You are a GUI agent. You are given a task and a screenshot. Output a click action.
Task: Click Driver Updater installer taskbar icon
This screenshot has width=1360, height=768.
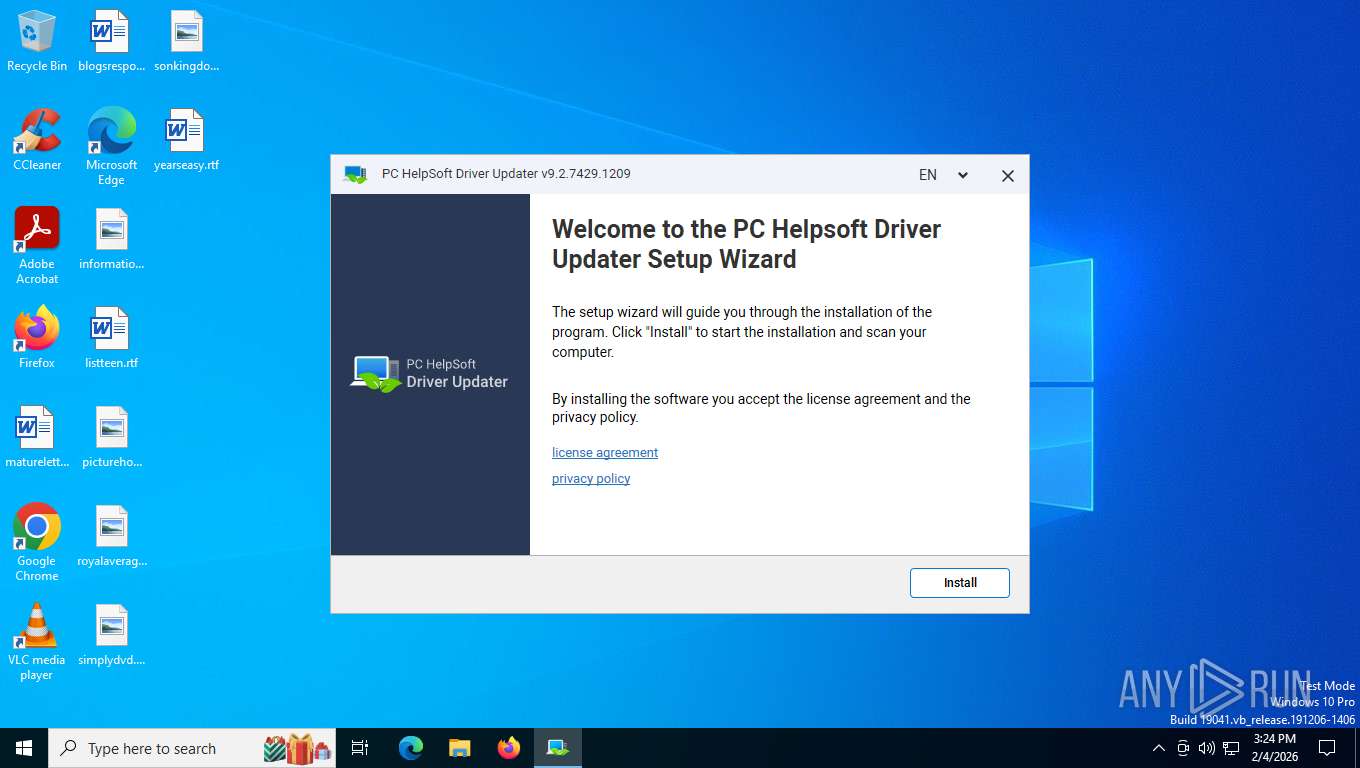pyautogui.click(x=558, y=748)
